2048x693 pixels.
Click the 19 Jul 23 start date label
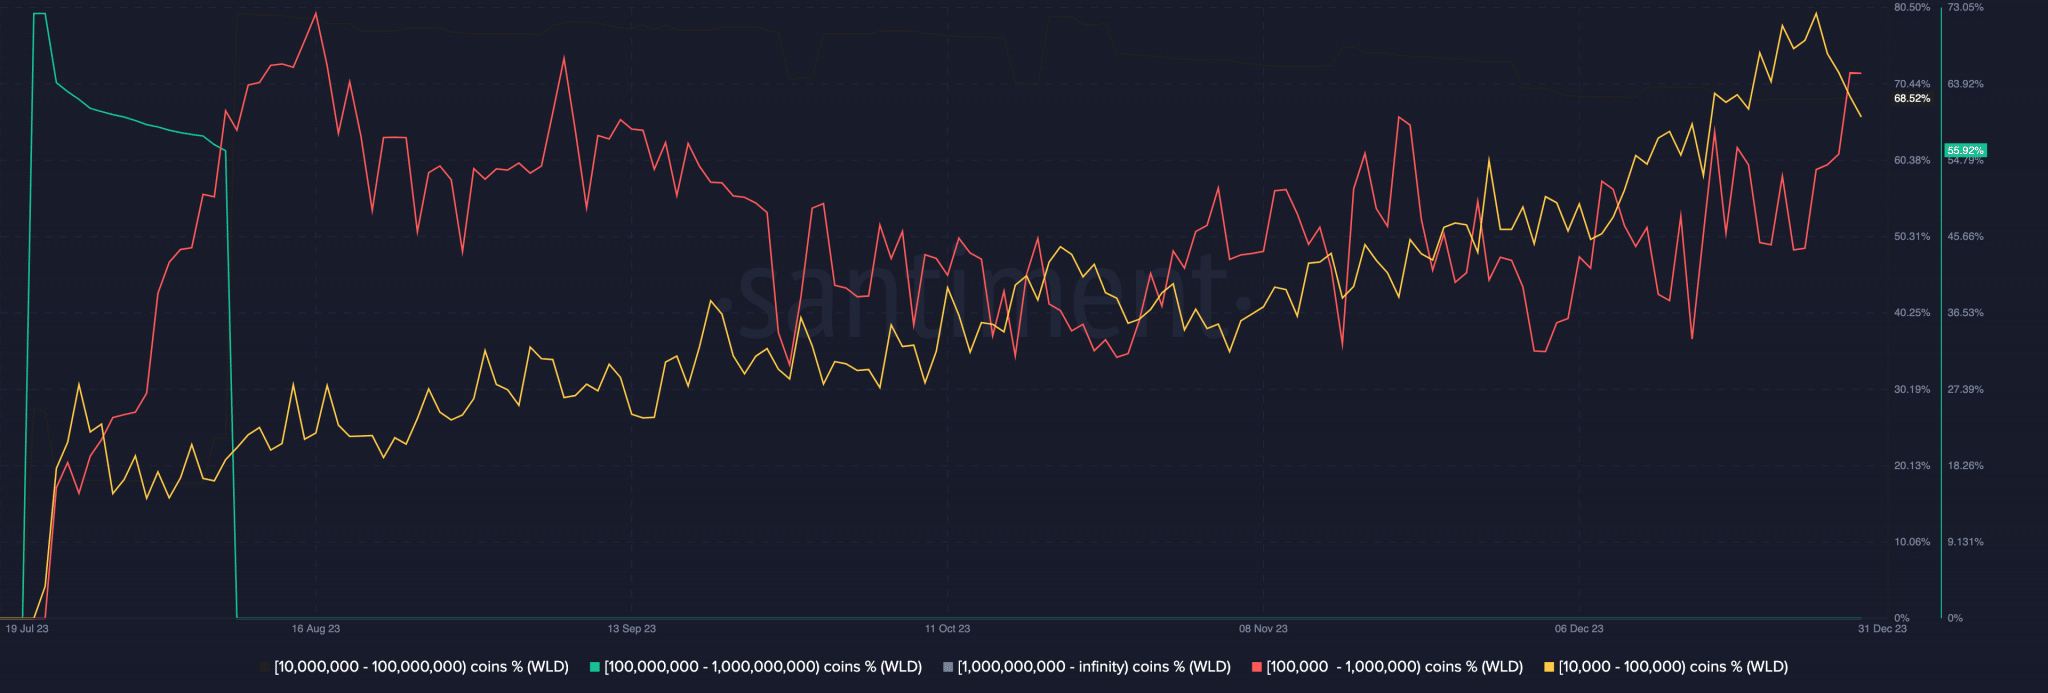27,629
